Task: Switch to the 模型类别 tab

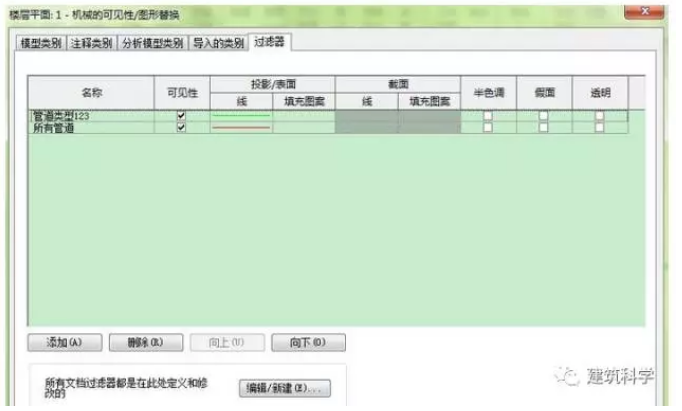Action: tap(41, 43)
